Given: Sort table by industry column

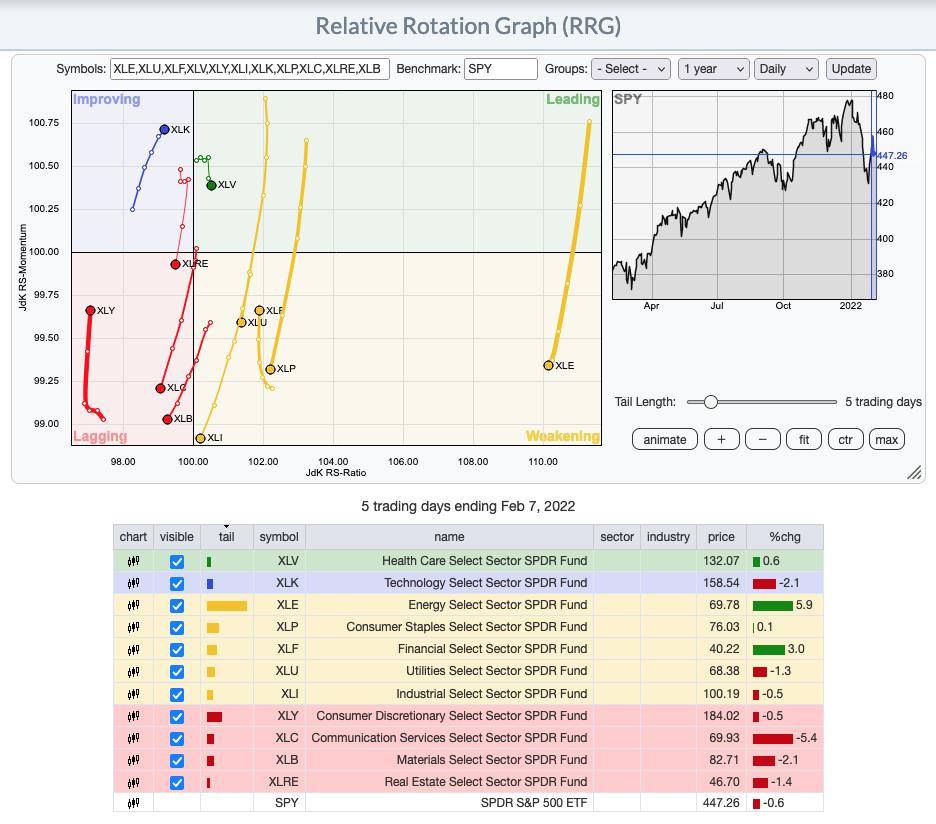Looking at the screenshot, I should (668, 537).
